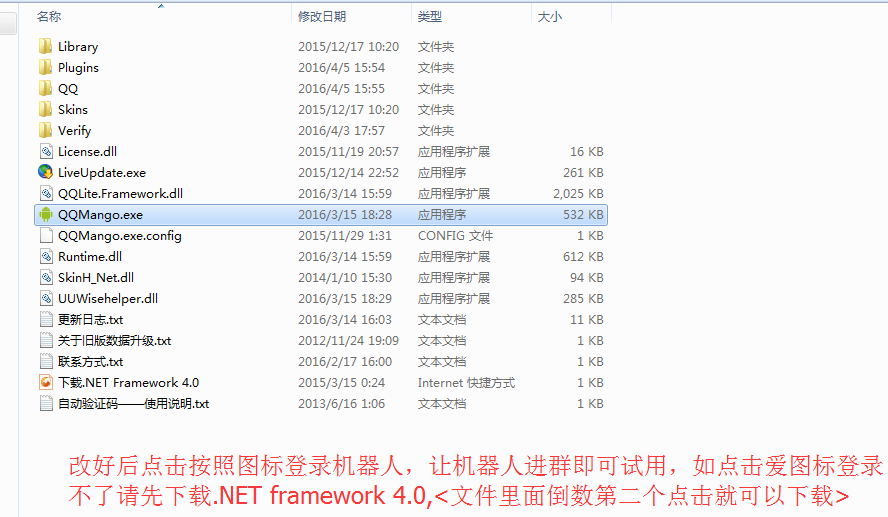Click the 2,025 KB size value
This screenshot has width=888, height=517.
[578, 193]
